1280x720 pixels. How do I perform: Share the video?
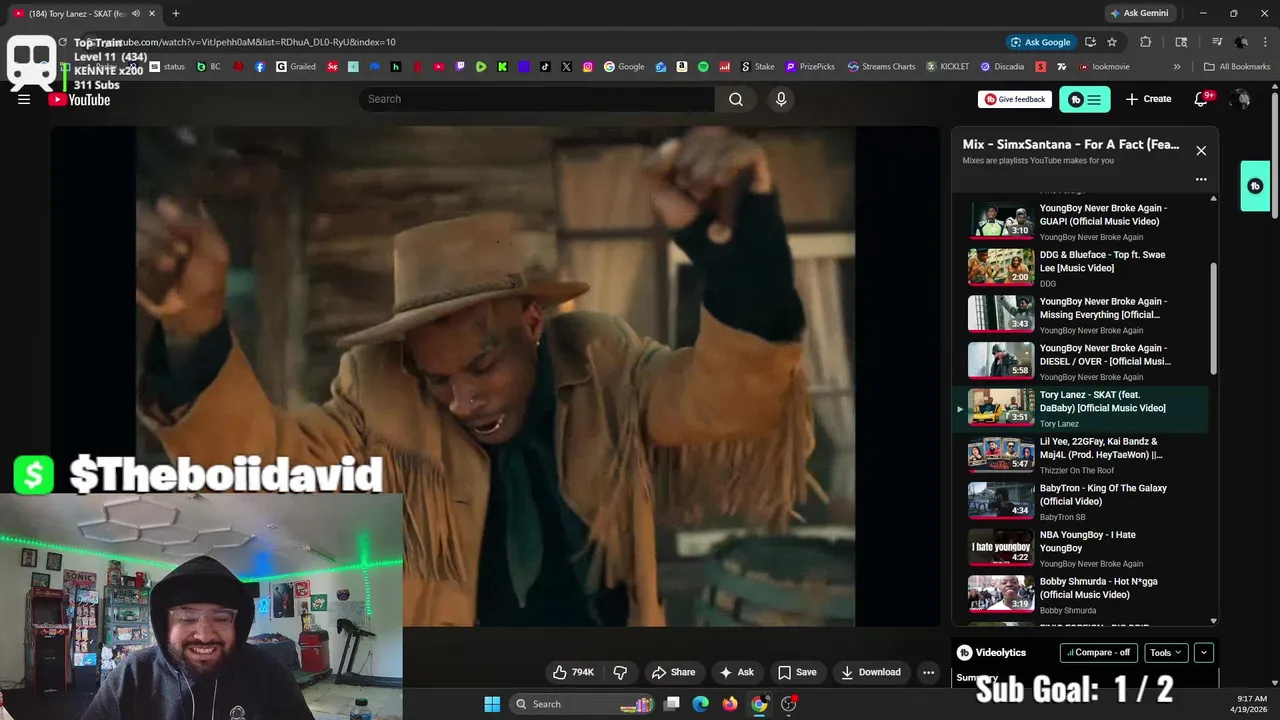pos(673,672)
